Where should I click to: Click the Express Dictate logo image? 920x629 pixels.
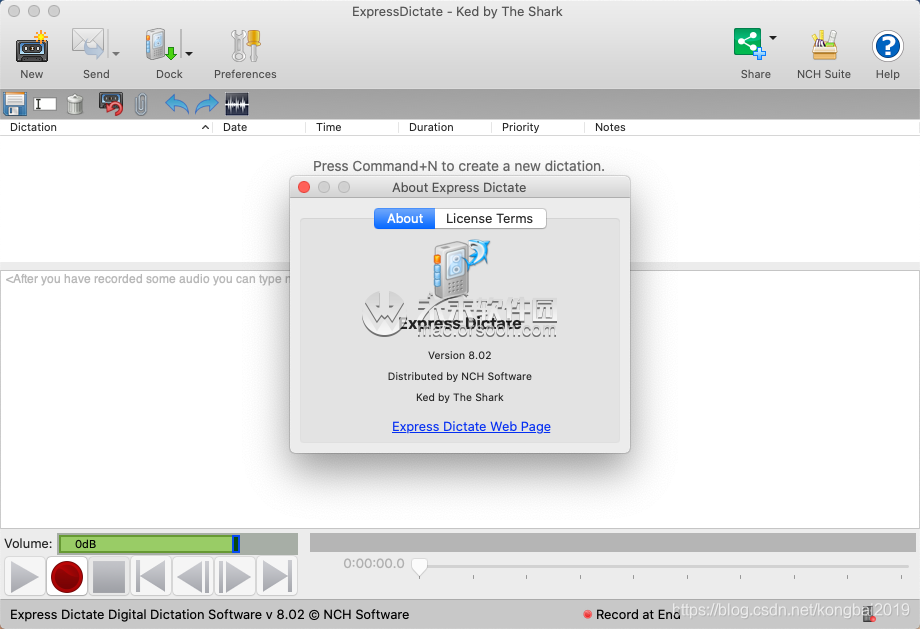(x=461, y=268)
